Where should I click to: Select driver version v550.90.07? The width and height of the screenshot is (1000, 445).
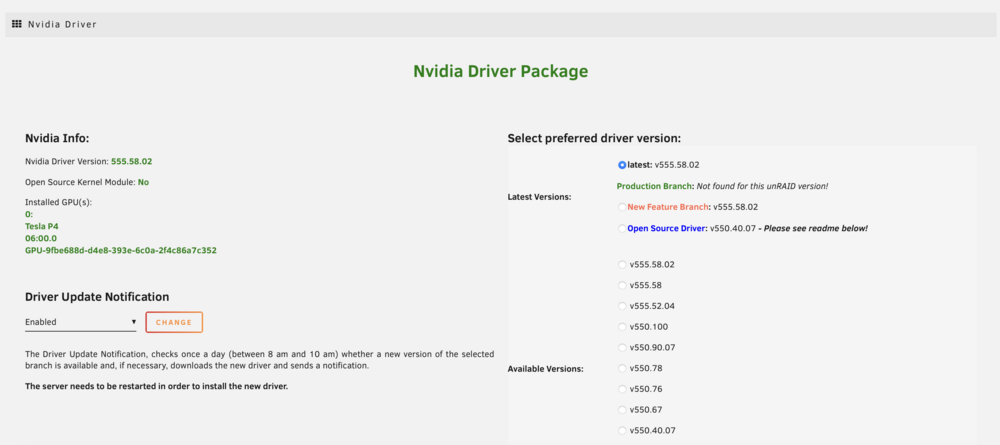click(622, 347)
